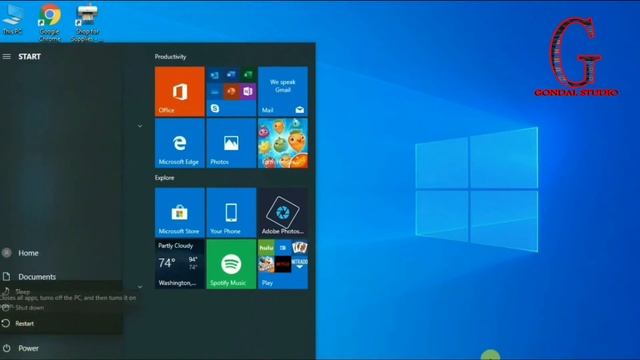Click Excel icon in Office apps tile

tap(248, 75)
